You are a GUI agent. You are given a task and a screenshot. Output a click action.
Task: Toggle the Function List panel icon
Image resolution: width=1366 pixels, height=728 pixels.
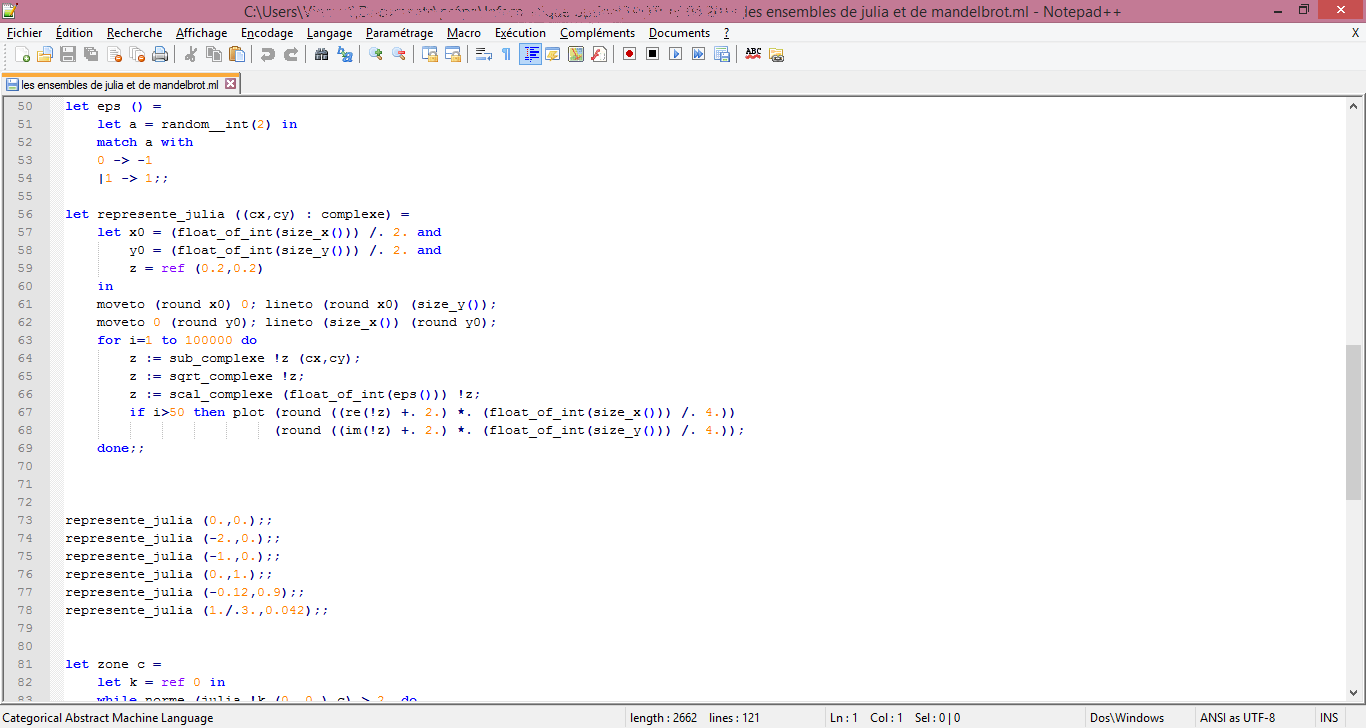[x=599, y=54]
